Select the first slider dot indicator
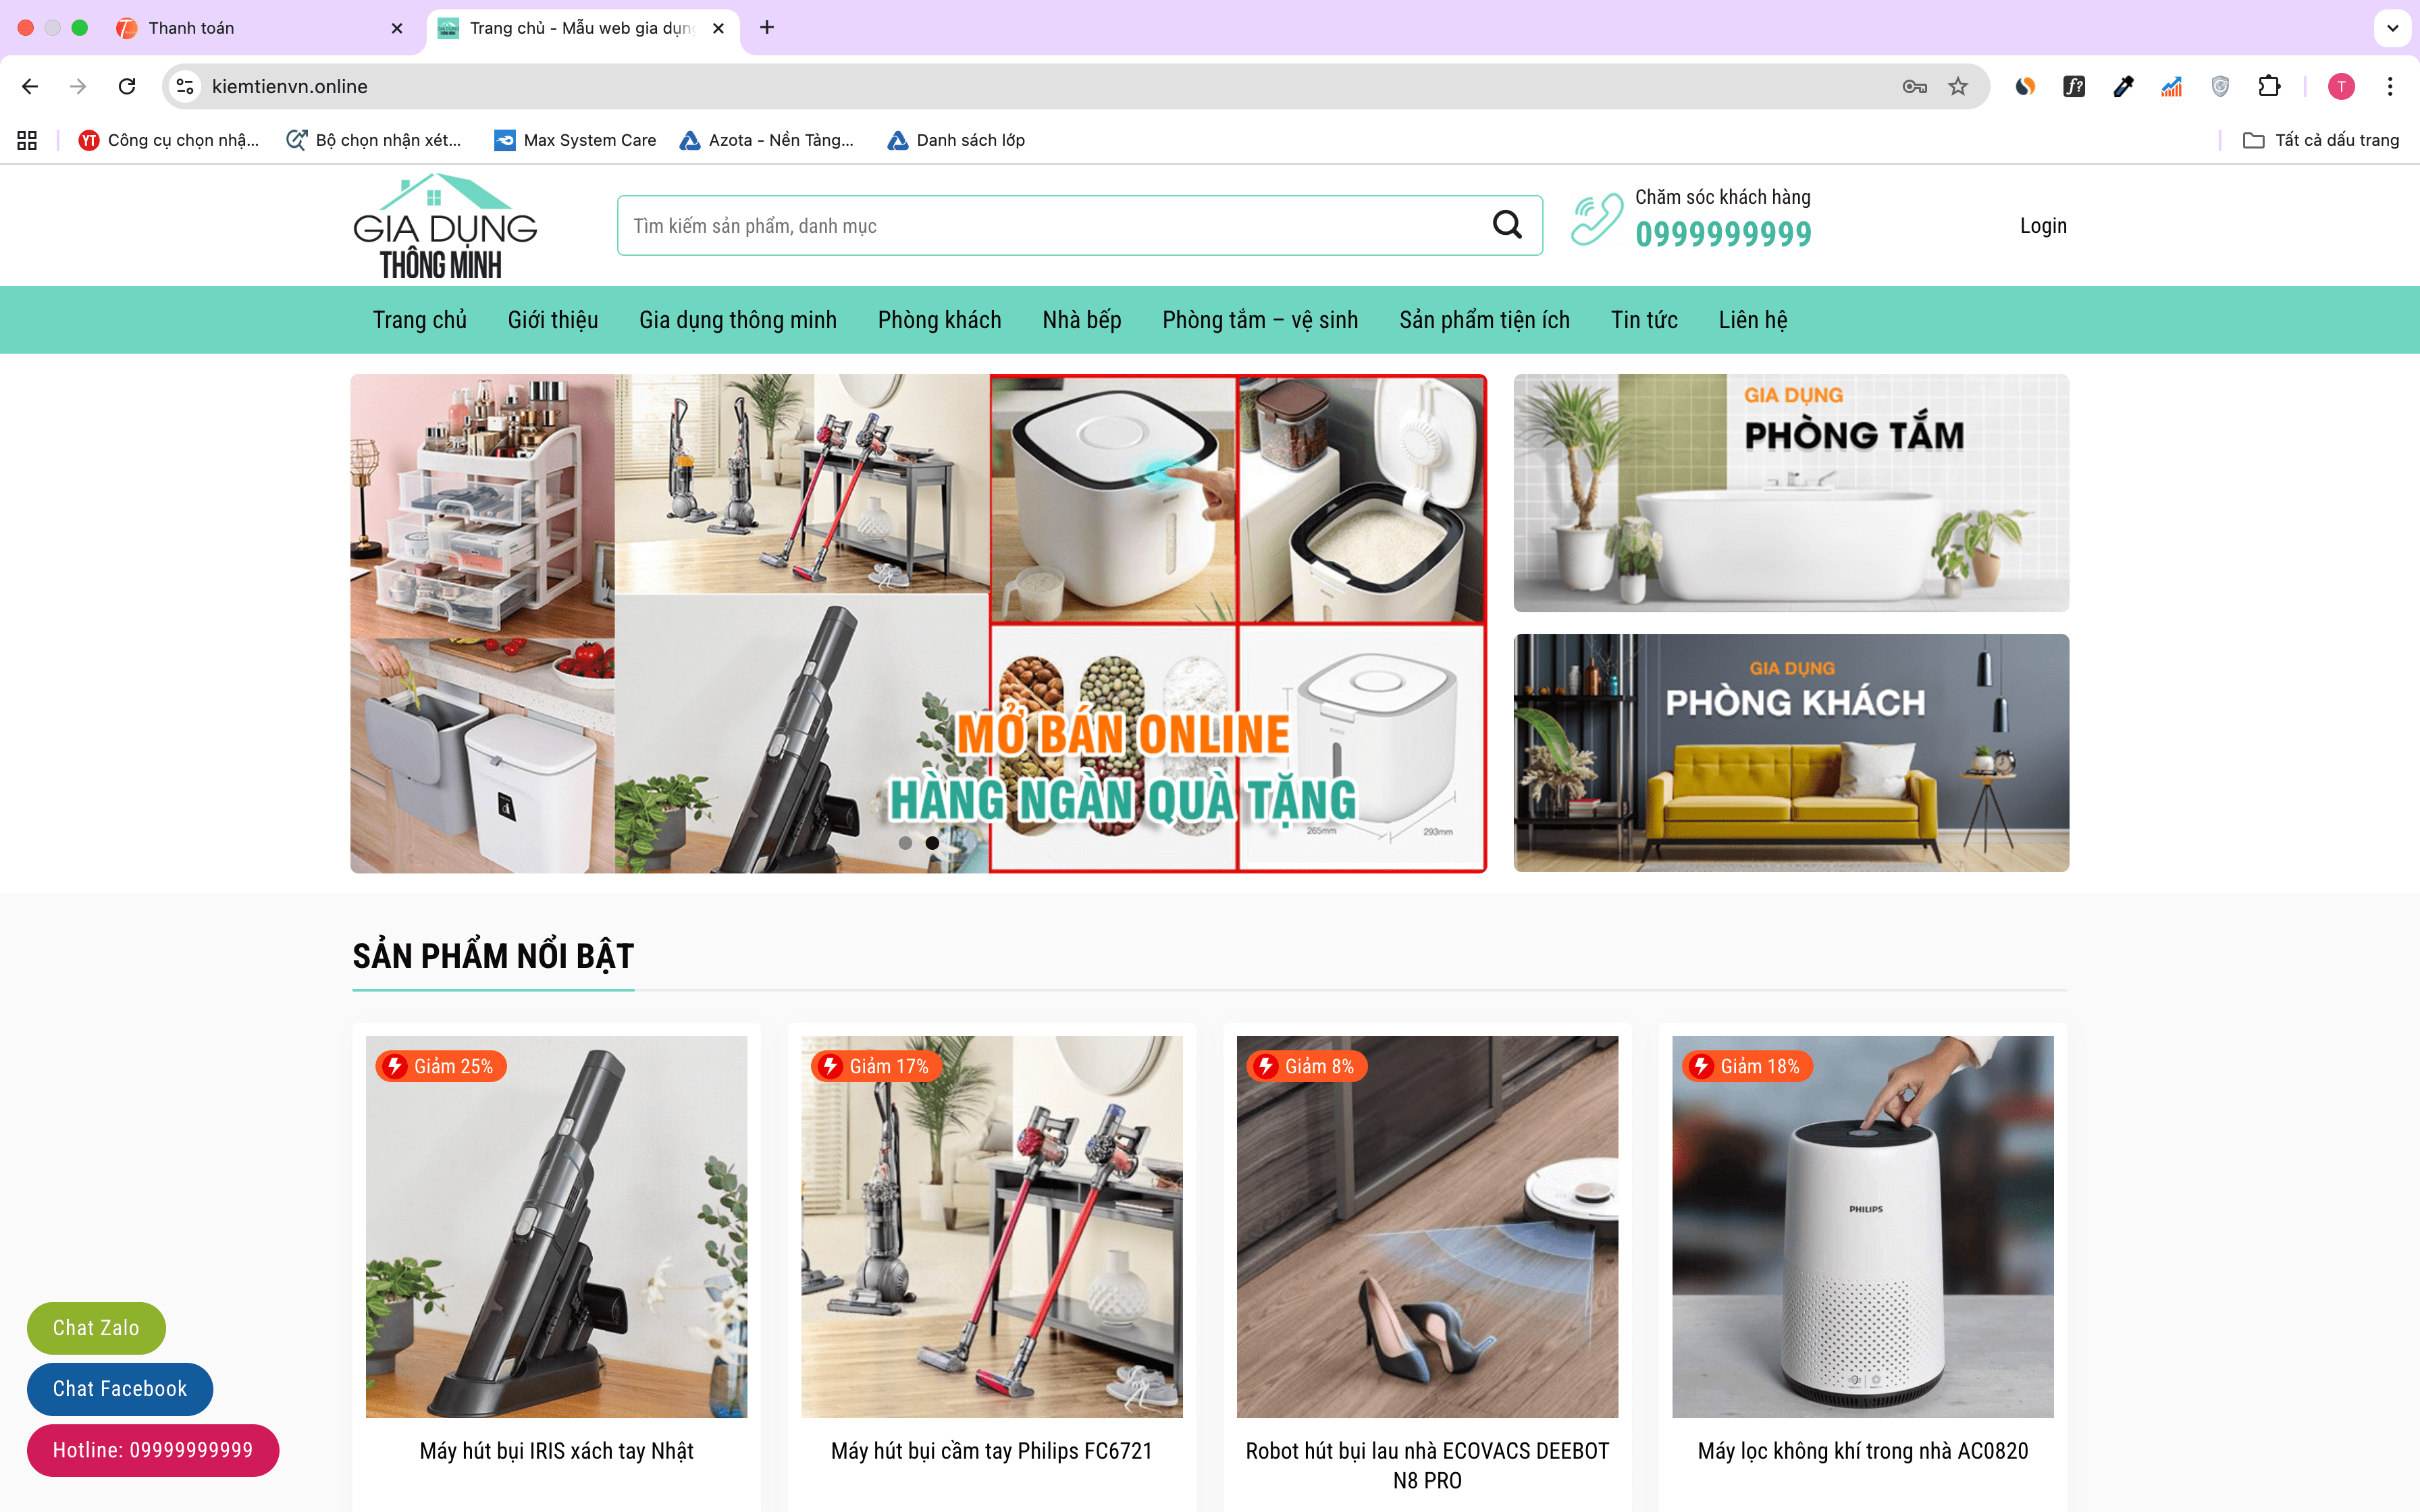The width and height of the screenshot is (2420, 1512). [905, 843]
